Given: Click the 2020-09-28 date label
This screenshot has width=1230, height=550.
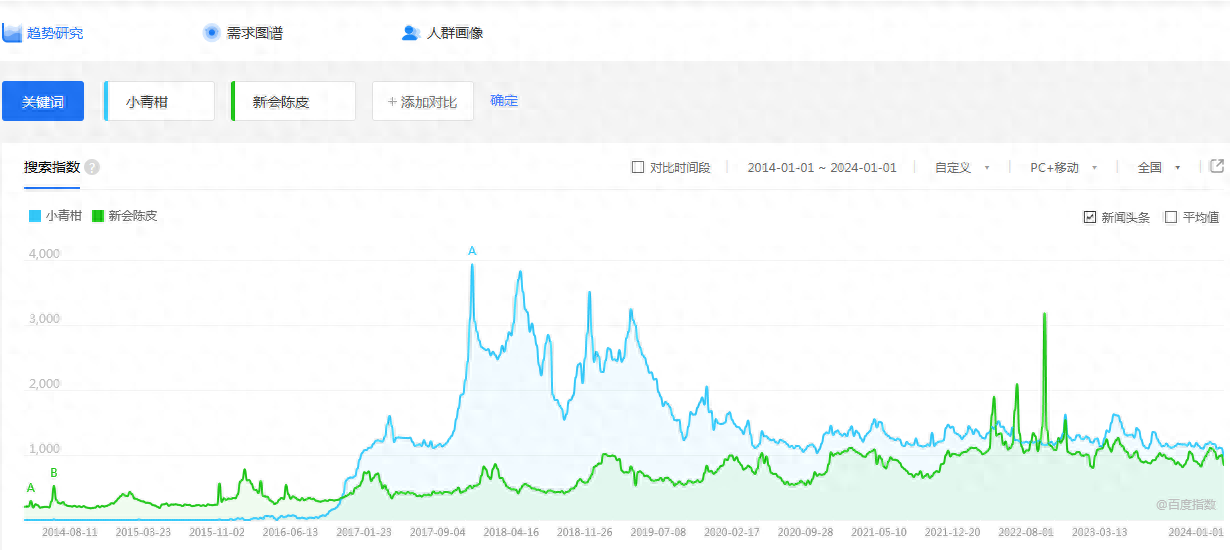Looking at the screenshot, I should (805, 532).
